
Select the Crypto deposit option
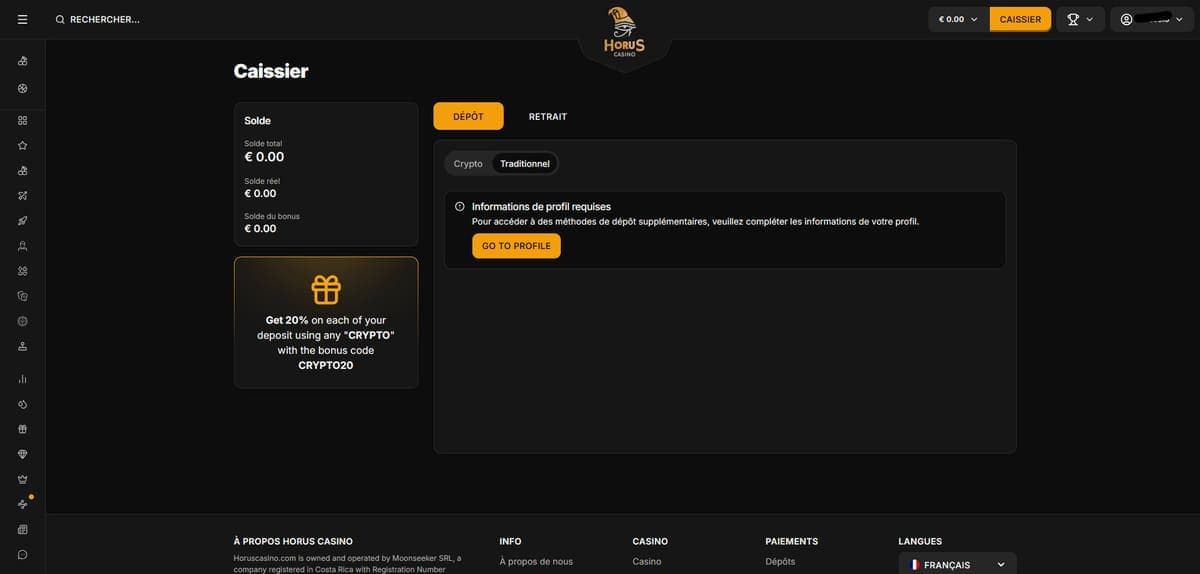468,163
